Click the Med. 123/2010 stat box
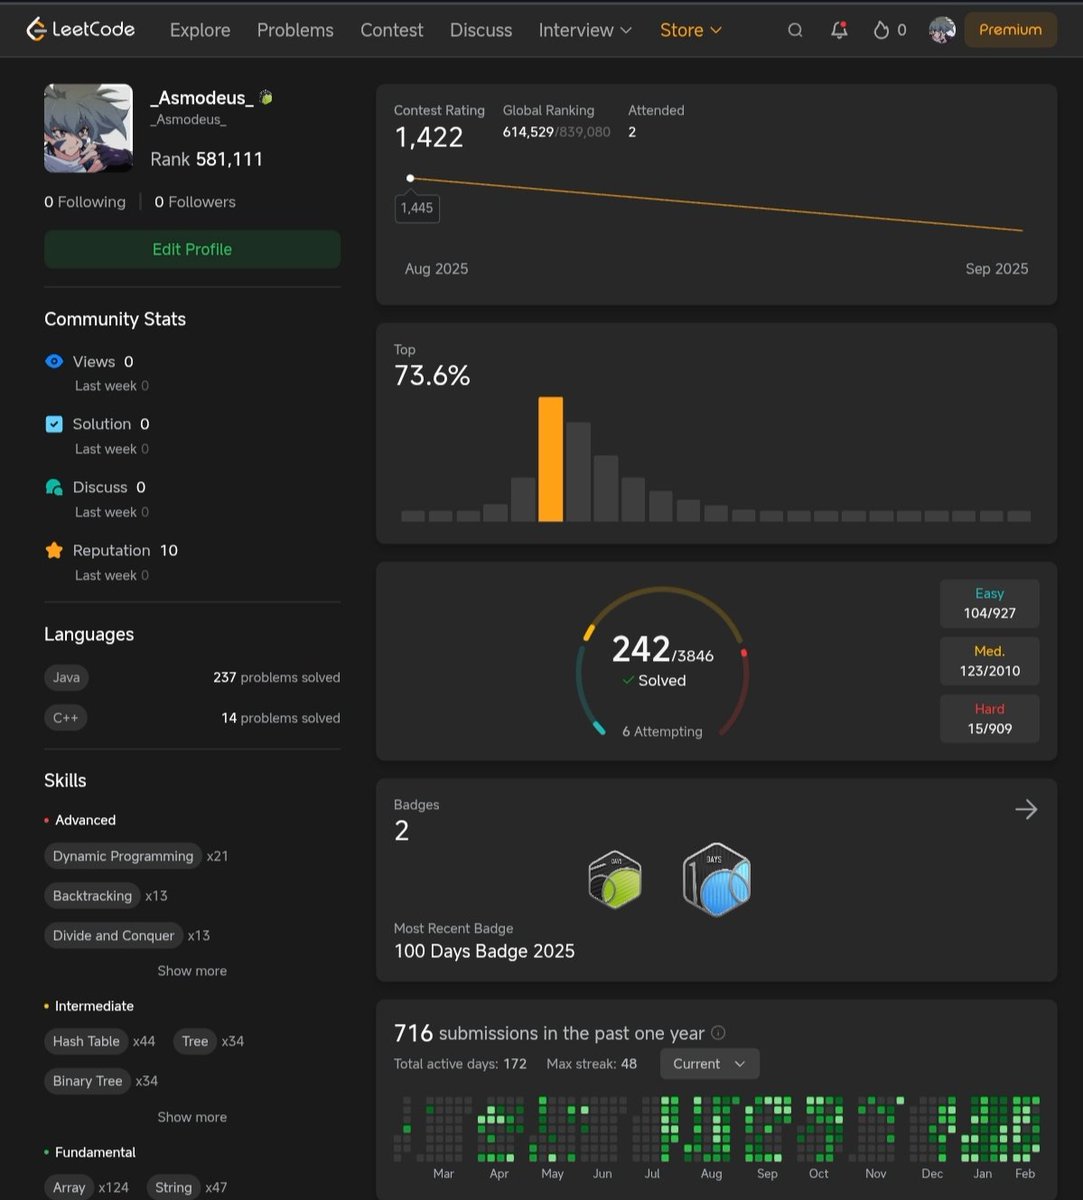The image size is (1083, 1200). click(x=989, y=661)
